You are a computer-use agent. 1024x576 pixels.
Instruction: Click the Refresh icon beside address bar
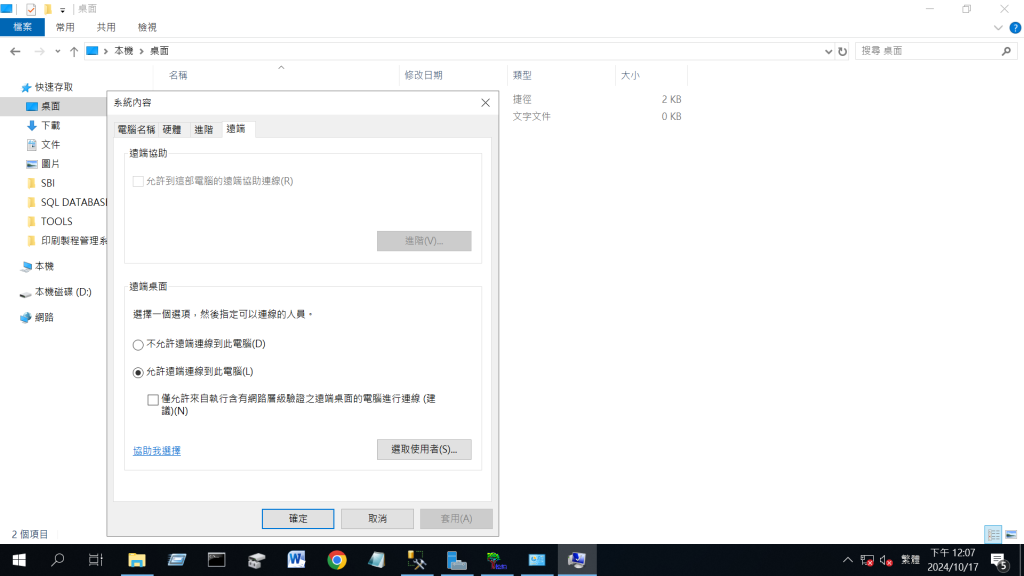click(843, 51)
